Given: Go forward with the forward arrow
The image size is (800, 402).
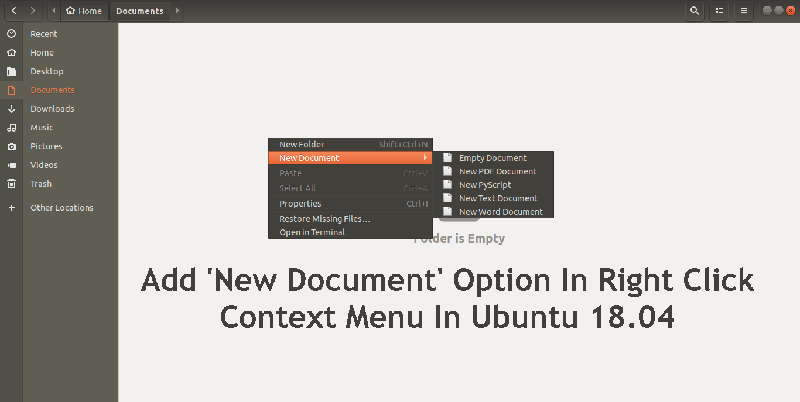Looking at the screenshot, I should (x=33, y=10).
